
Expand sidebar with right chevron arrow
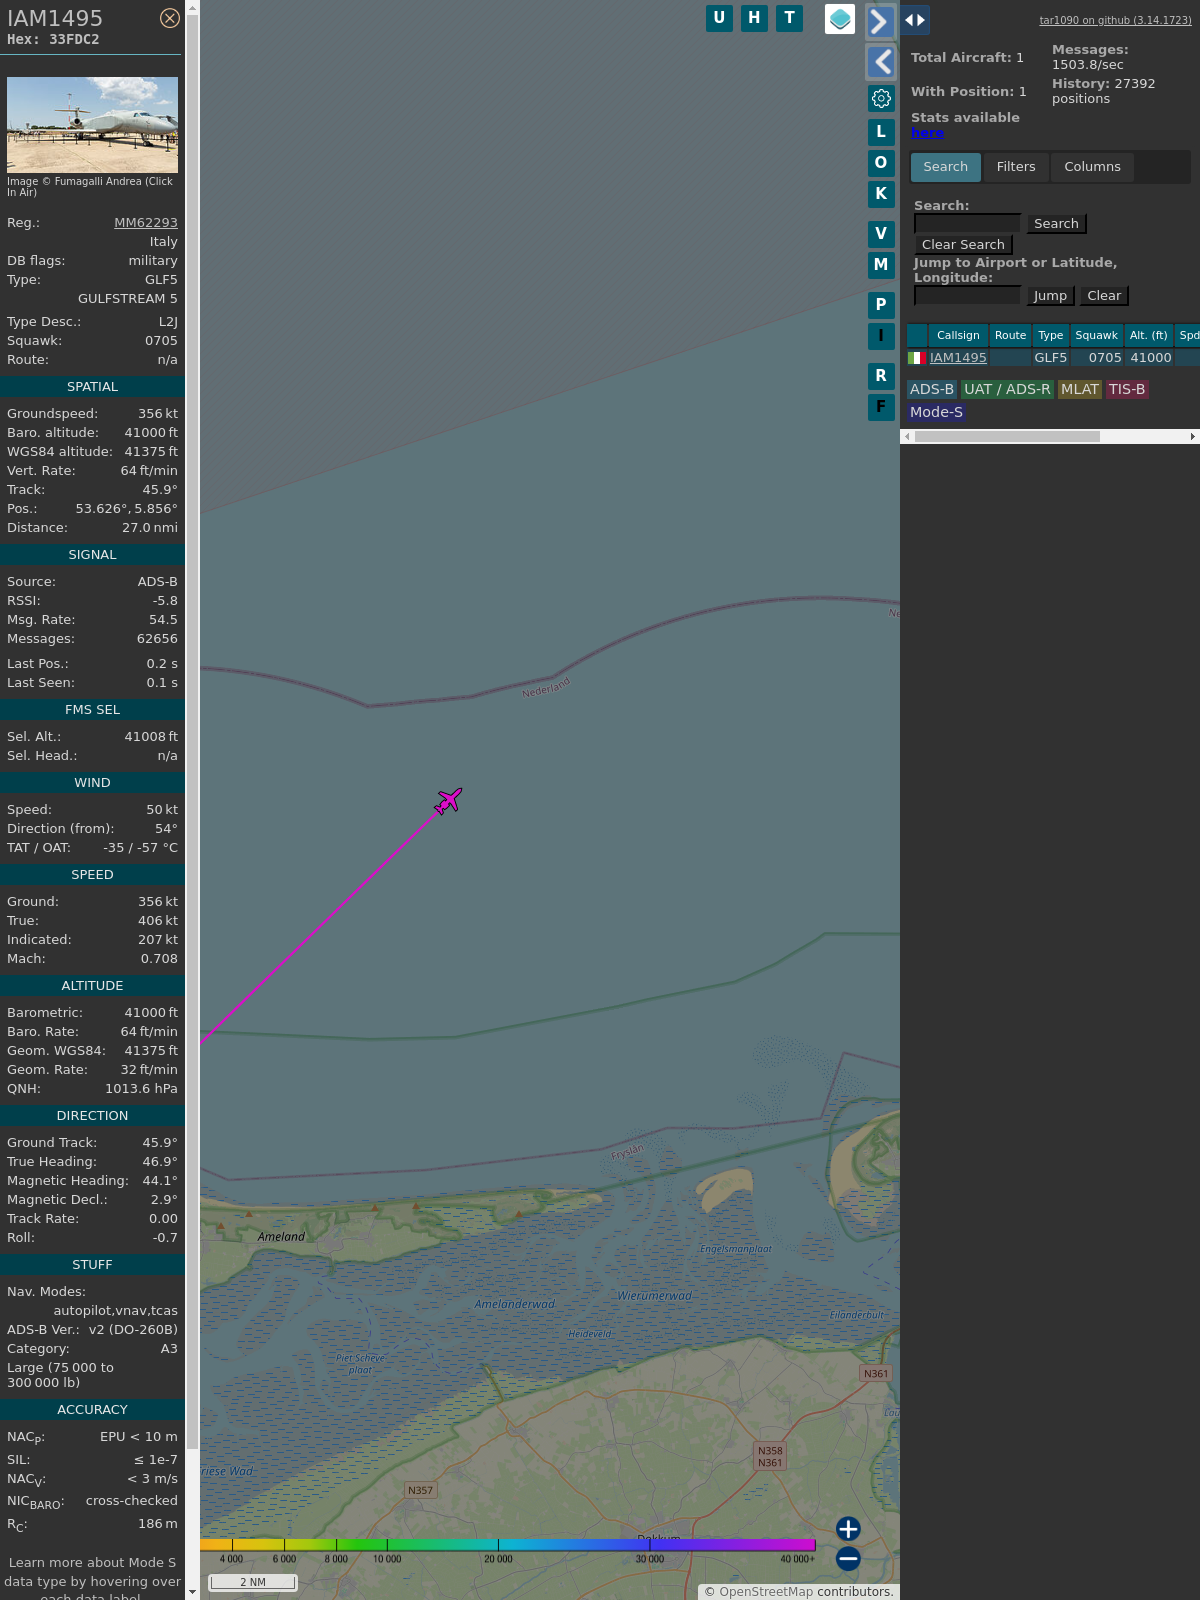[880, 22]
